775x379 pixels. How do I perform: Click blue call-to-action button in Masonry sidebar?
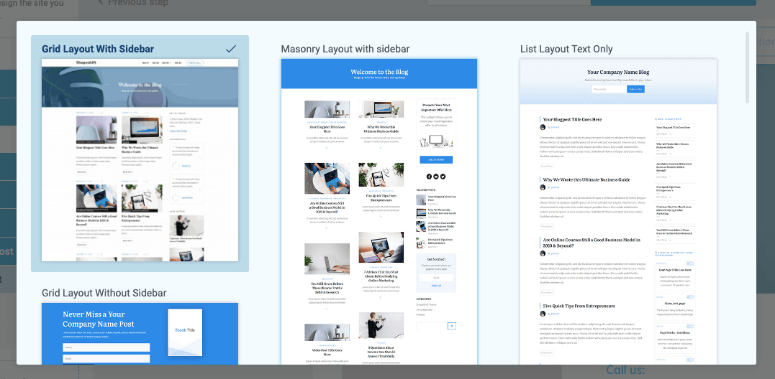coord(436,160)
